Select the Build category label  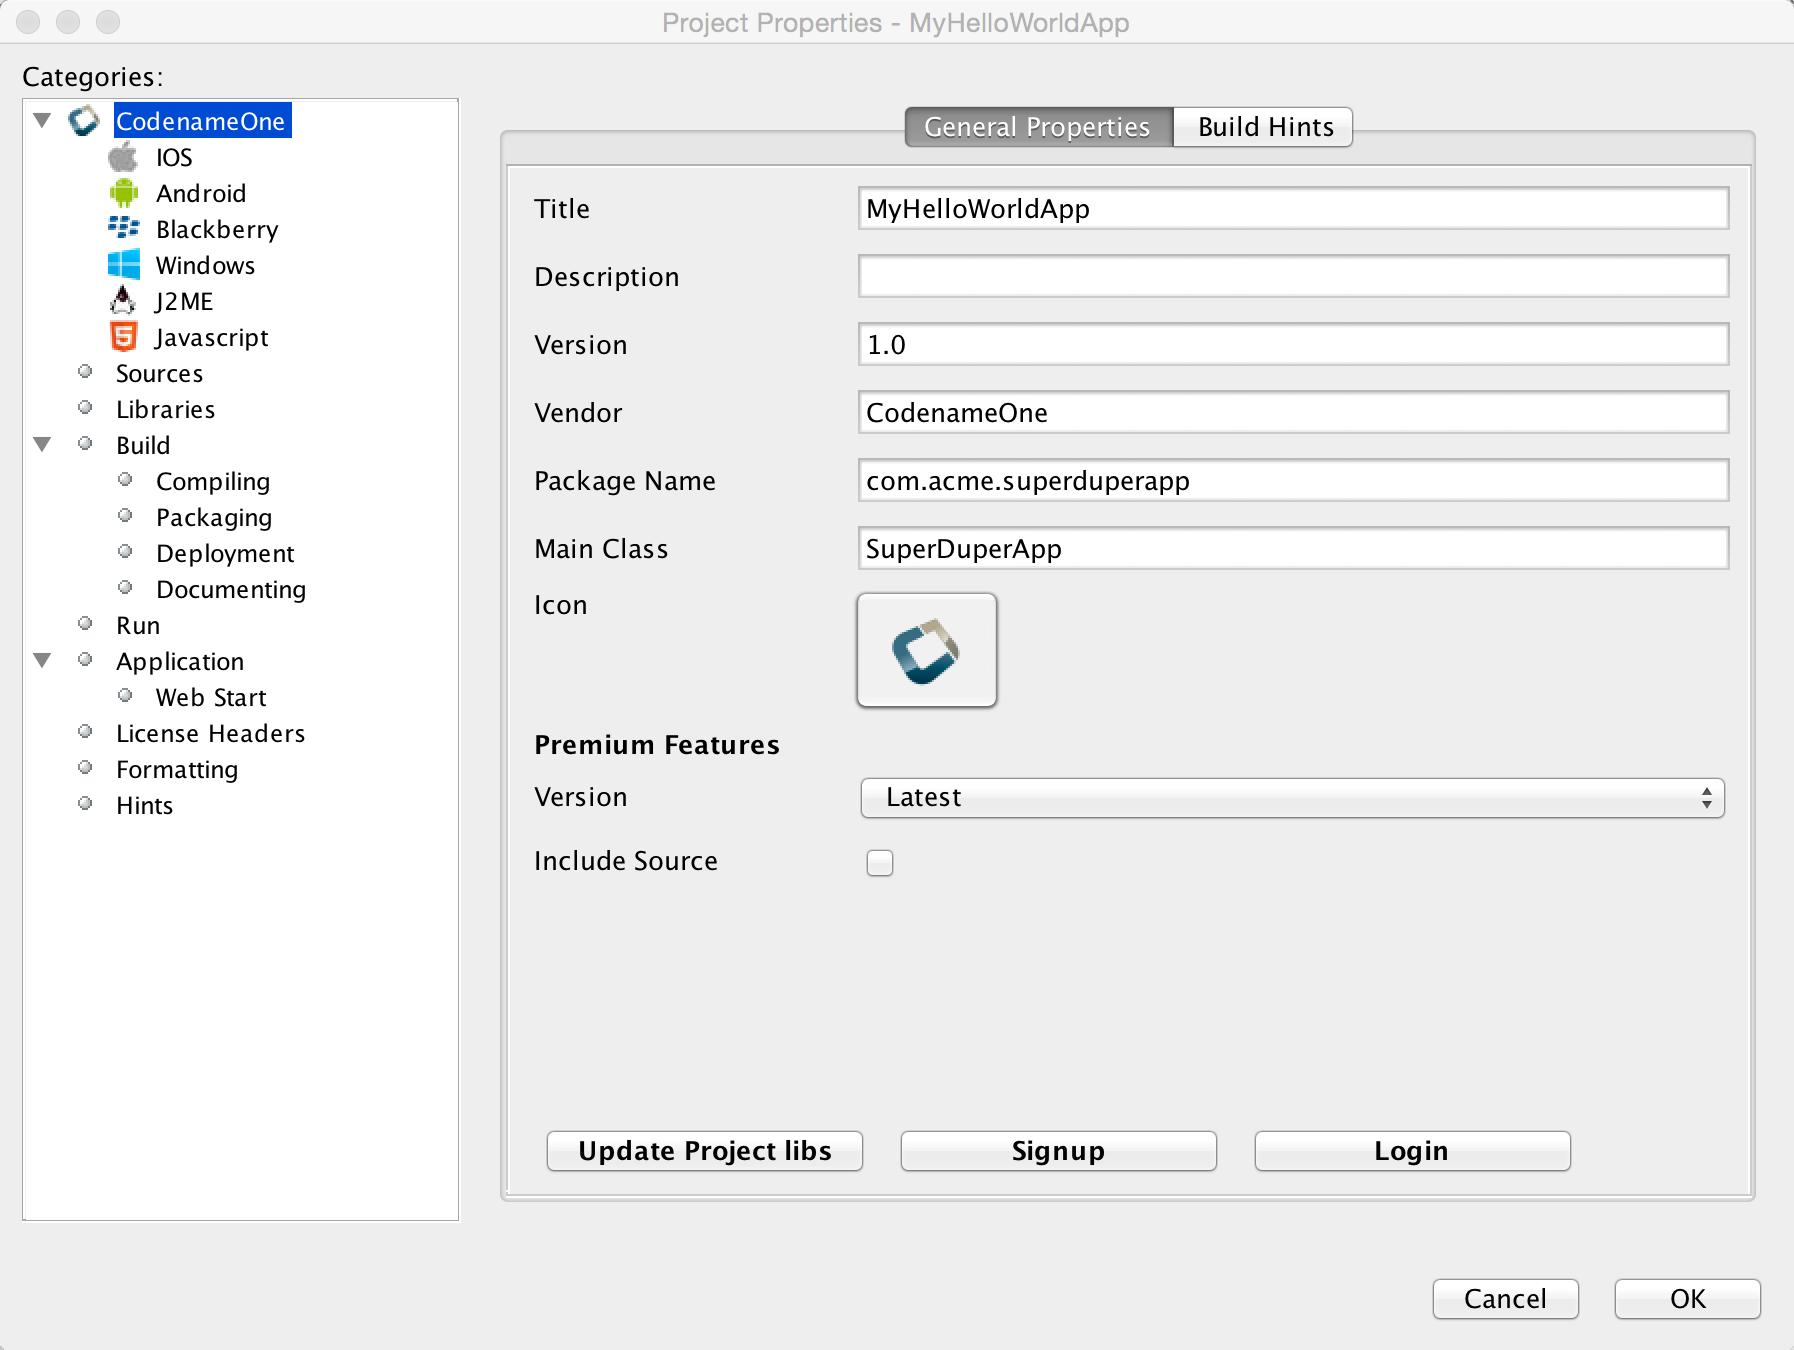(143, 445)
